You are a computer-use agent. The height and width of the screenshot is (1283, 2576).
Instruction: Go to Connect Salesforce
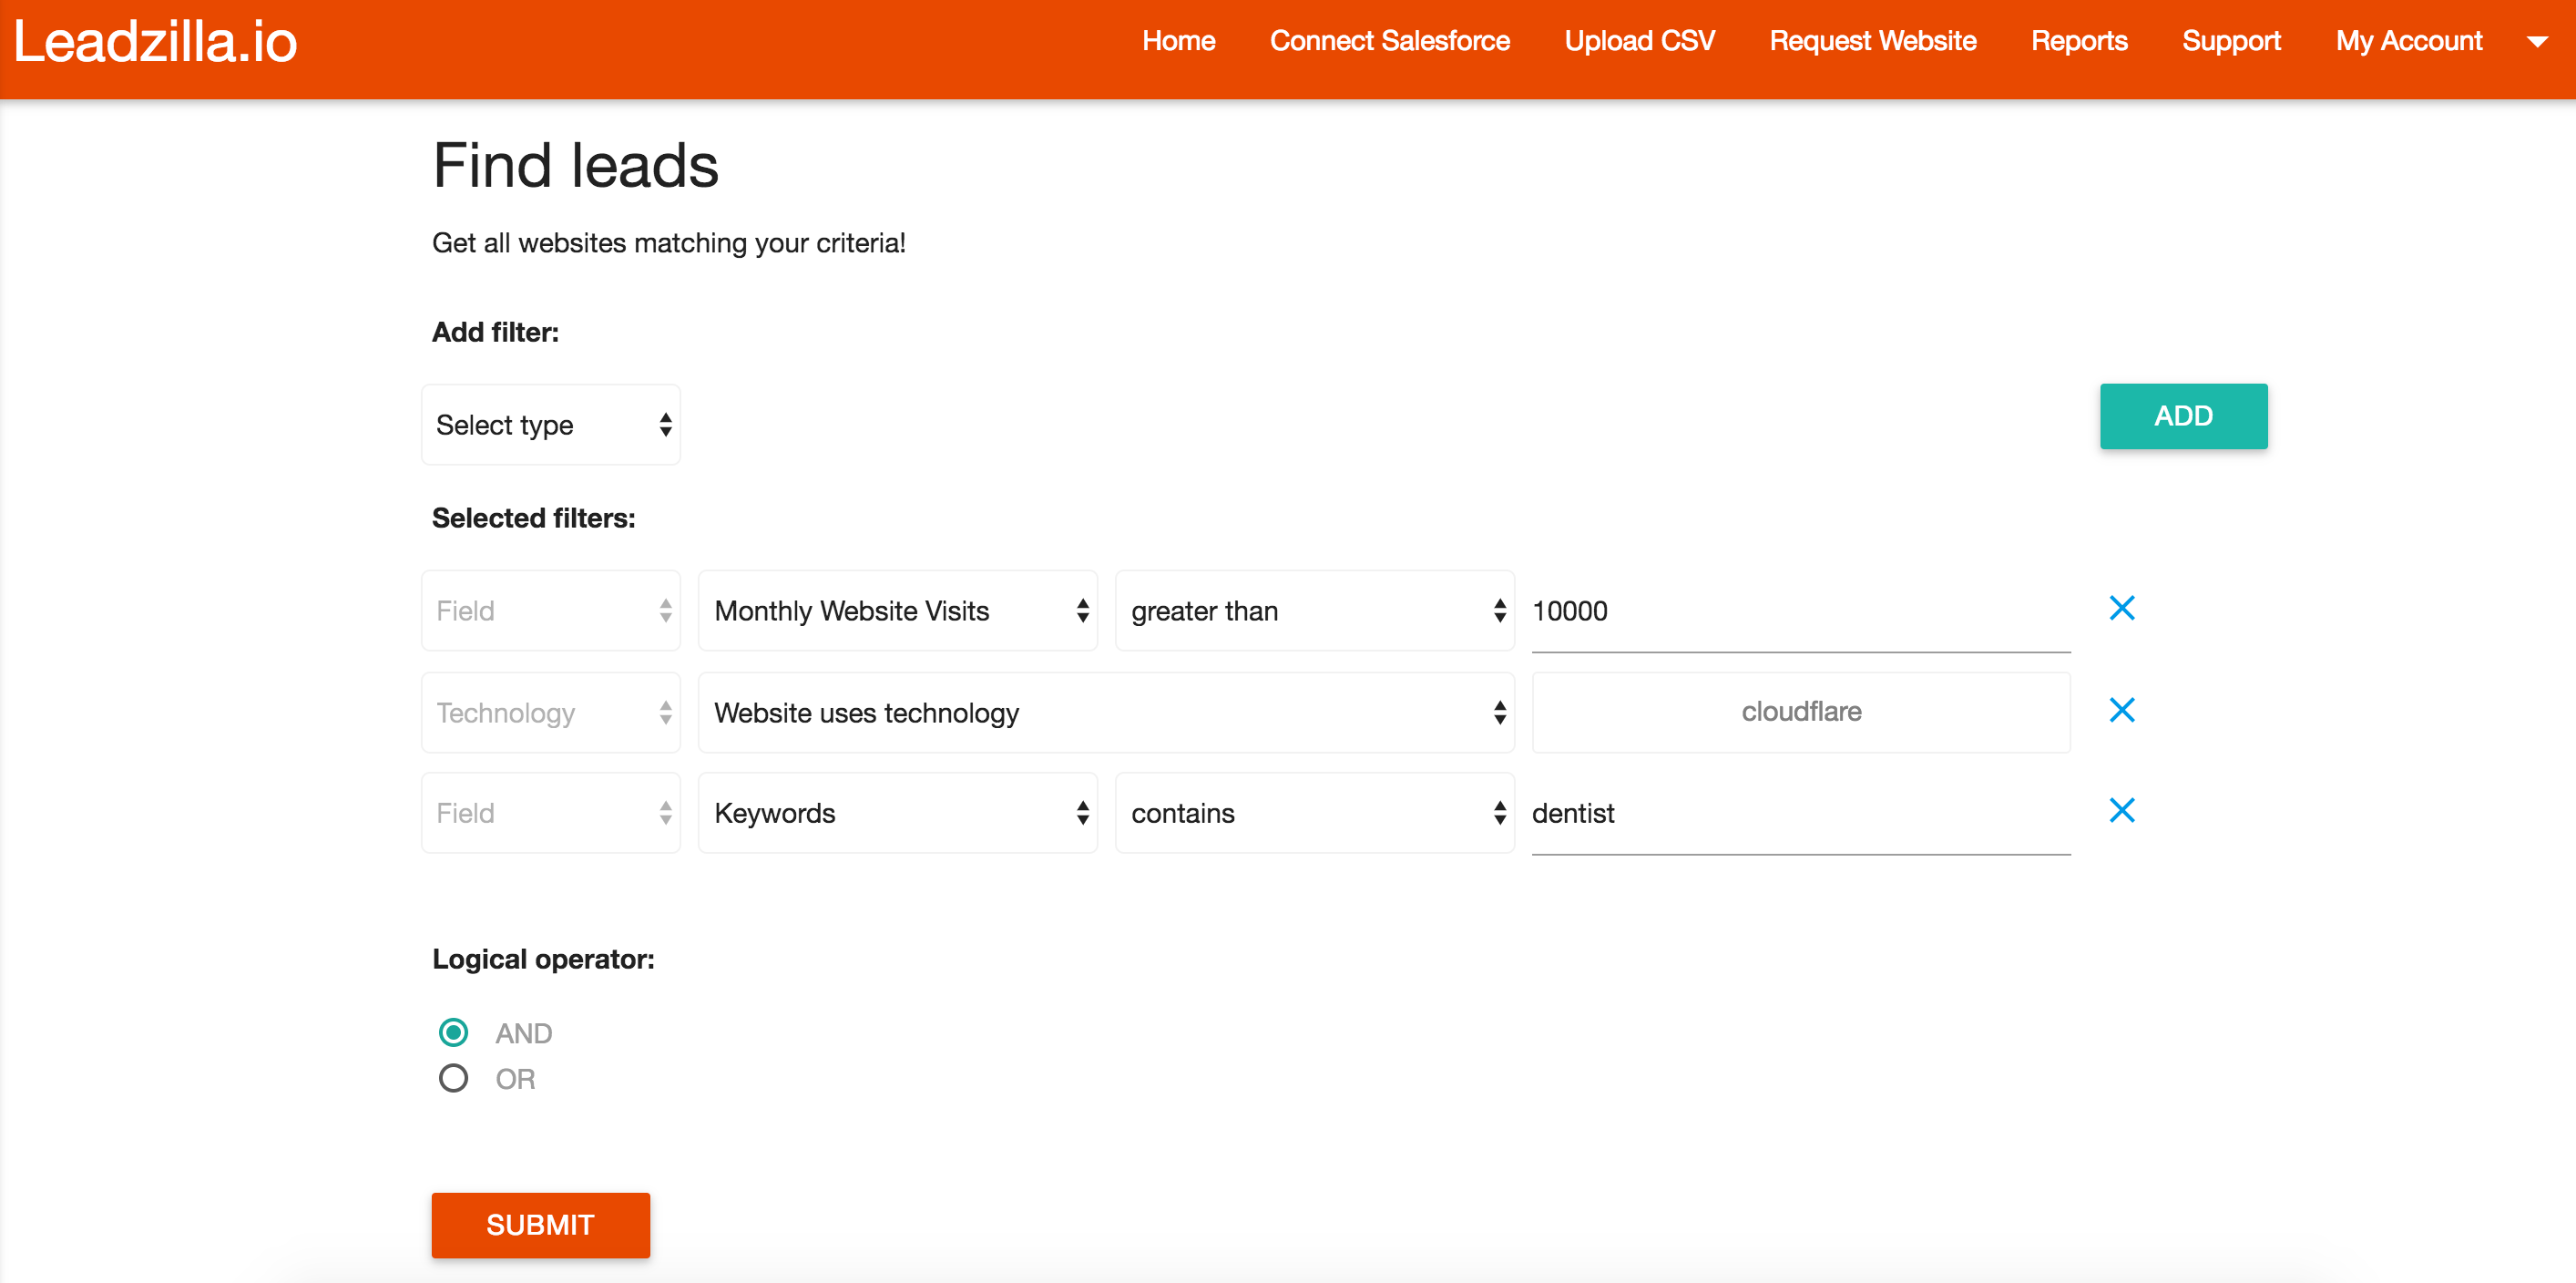click(1389, 41)
